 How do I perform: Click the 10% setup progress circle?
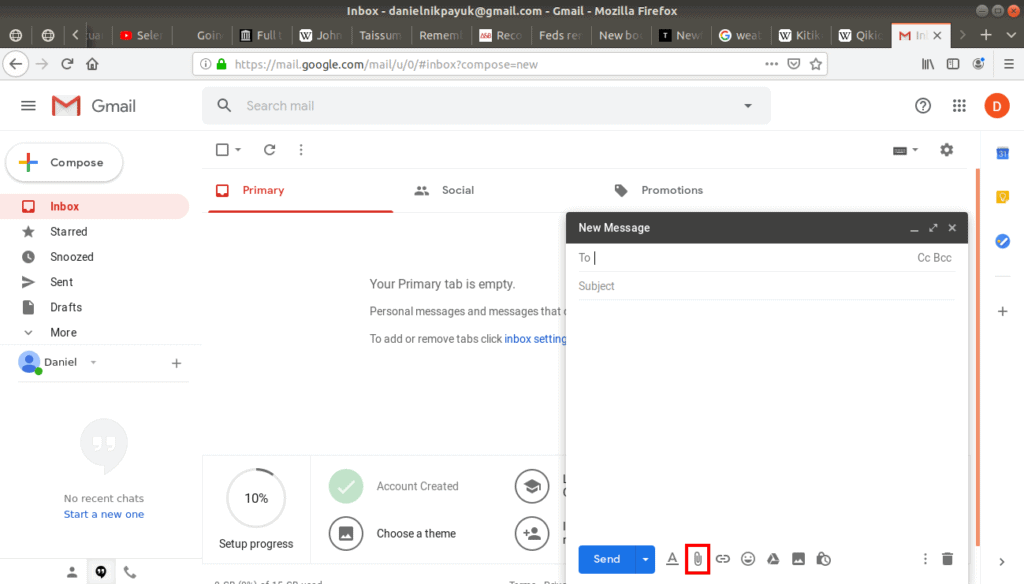point(256,498)
